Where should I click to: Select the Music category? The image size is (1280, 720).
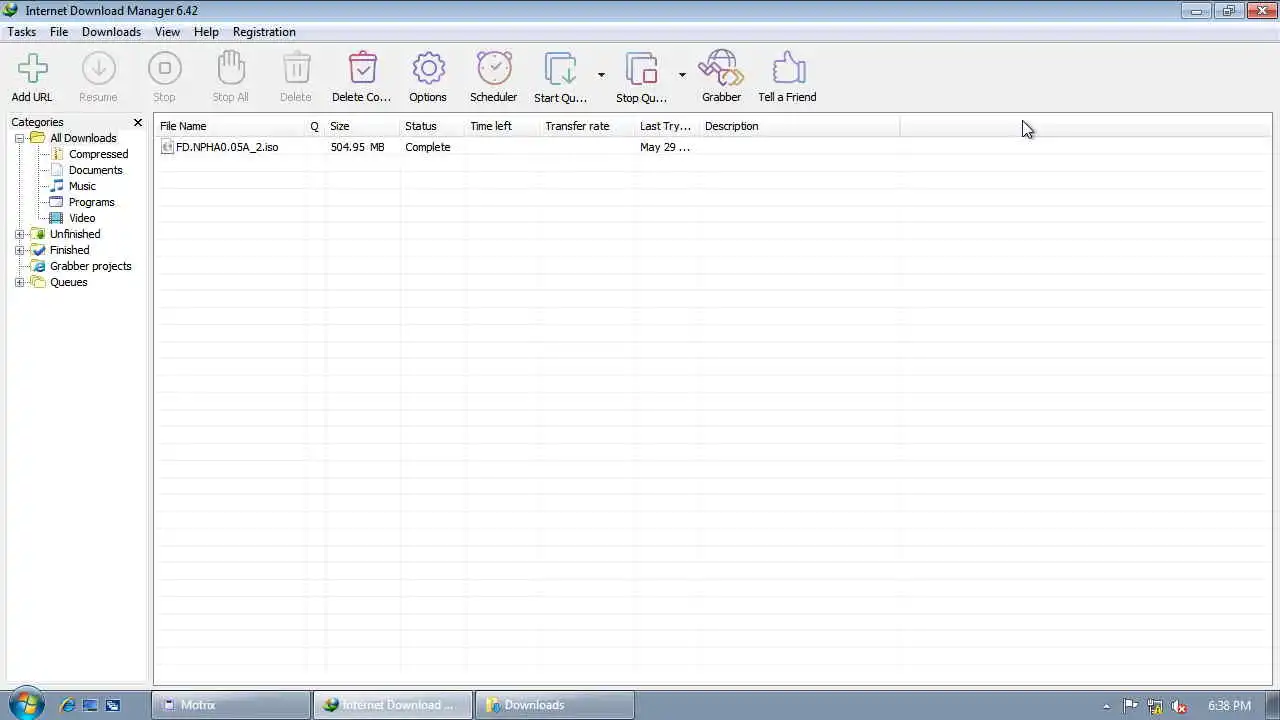click(82, 186)
